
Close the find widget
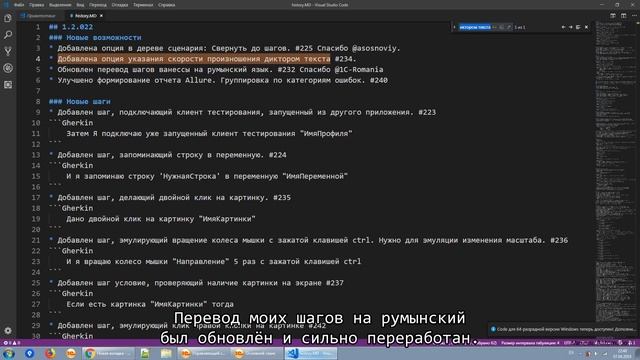(x=587, y=27)
